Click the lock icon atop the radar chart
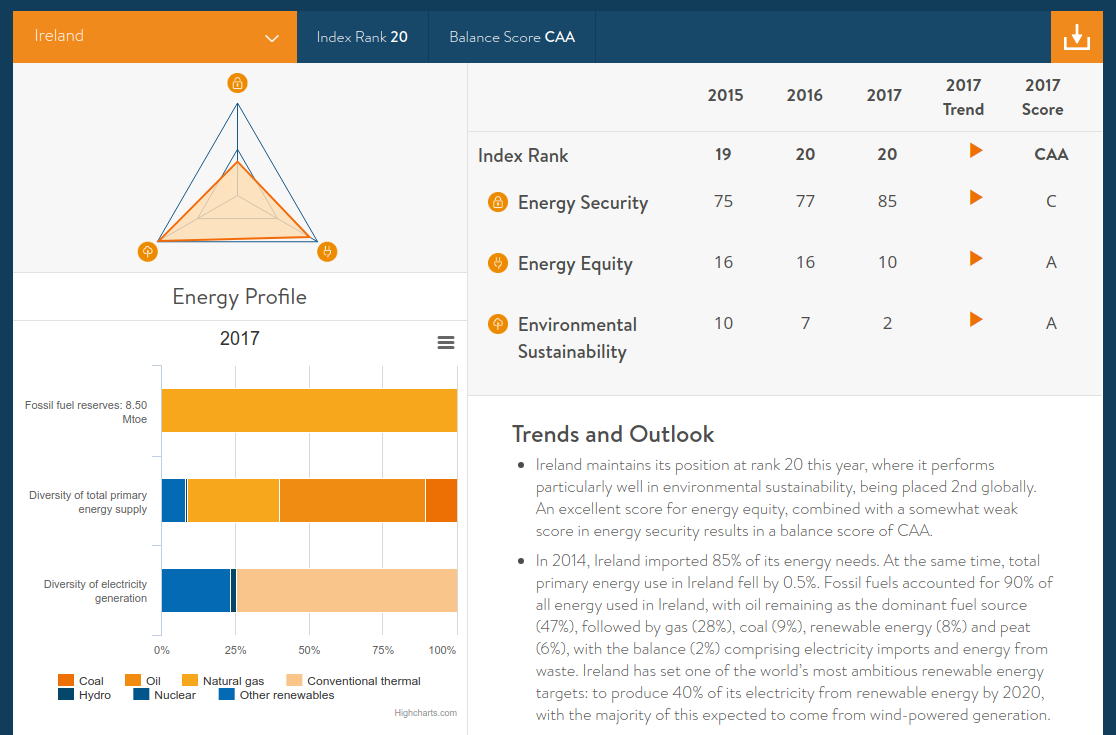Viewport: 1116px width, 735px height. tap(237, 83)
